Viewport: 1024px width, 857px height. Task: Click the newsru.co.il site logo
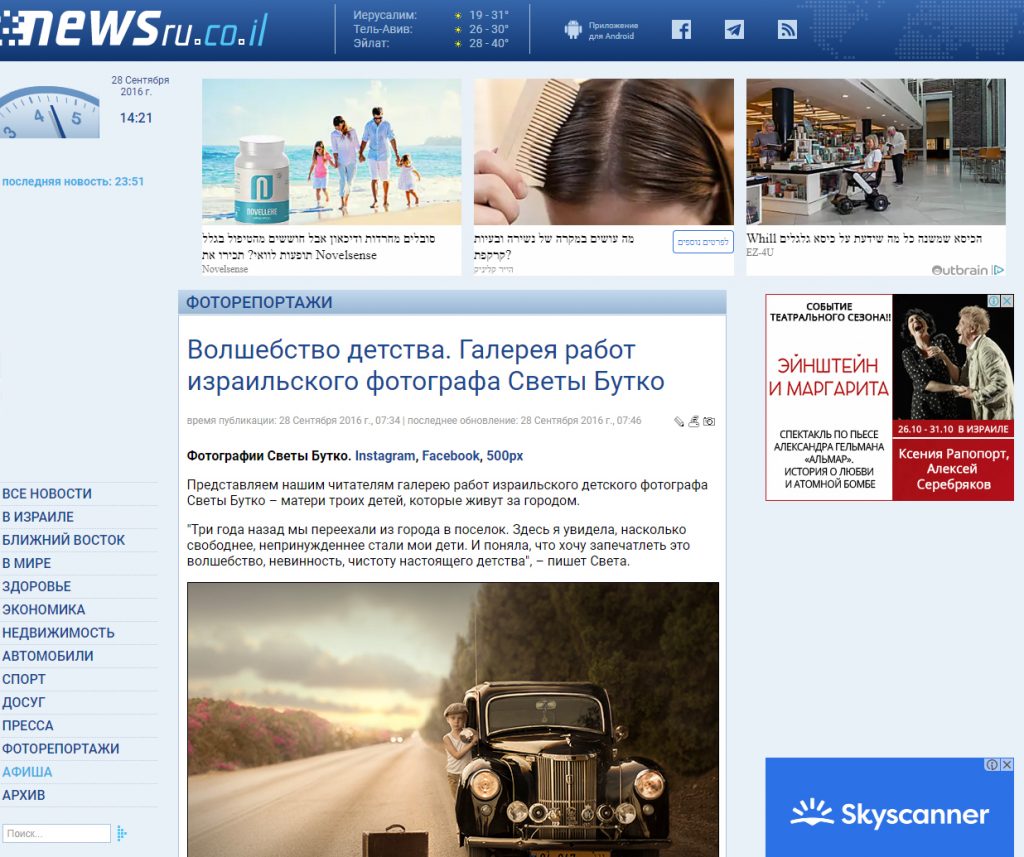point(135,30)
